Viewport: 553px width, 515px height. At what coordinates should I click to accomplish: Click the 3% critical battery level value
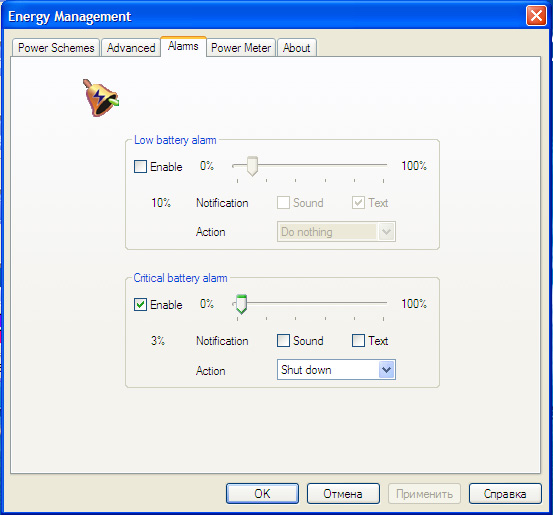coord(158,341)
